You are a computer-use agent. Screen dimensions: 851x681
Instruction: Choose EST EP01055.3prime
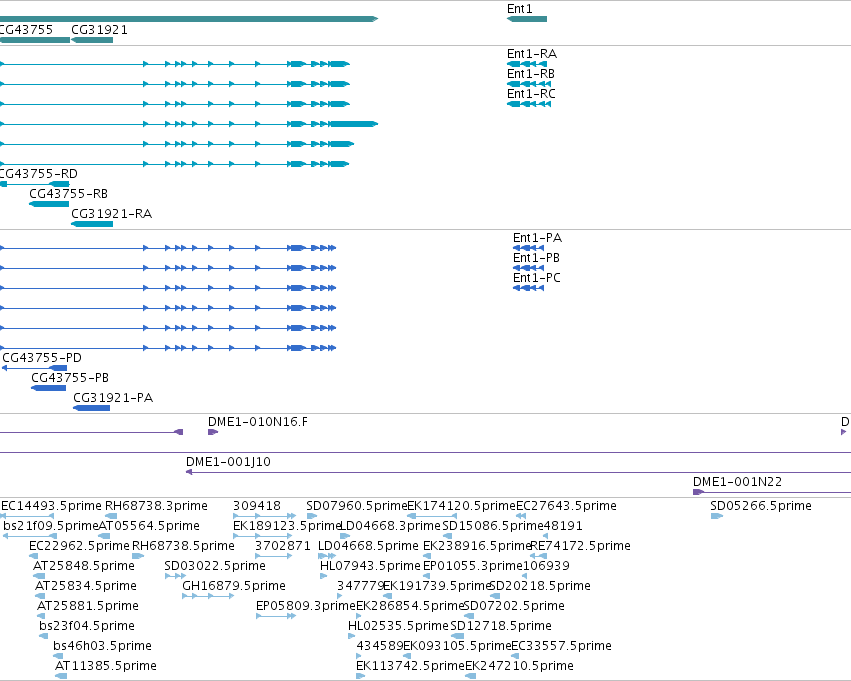(x=473, y=566)
